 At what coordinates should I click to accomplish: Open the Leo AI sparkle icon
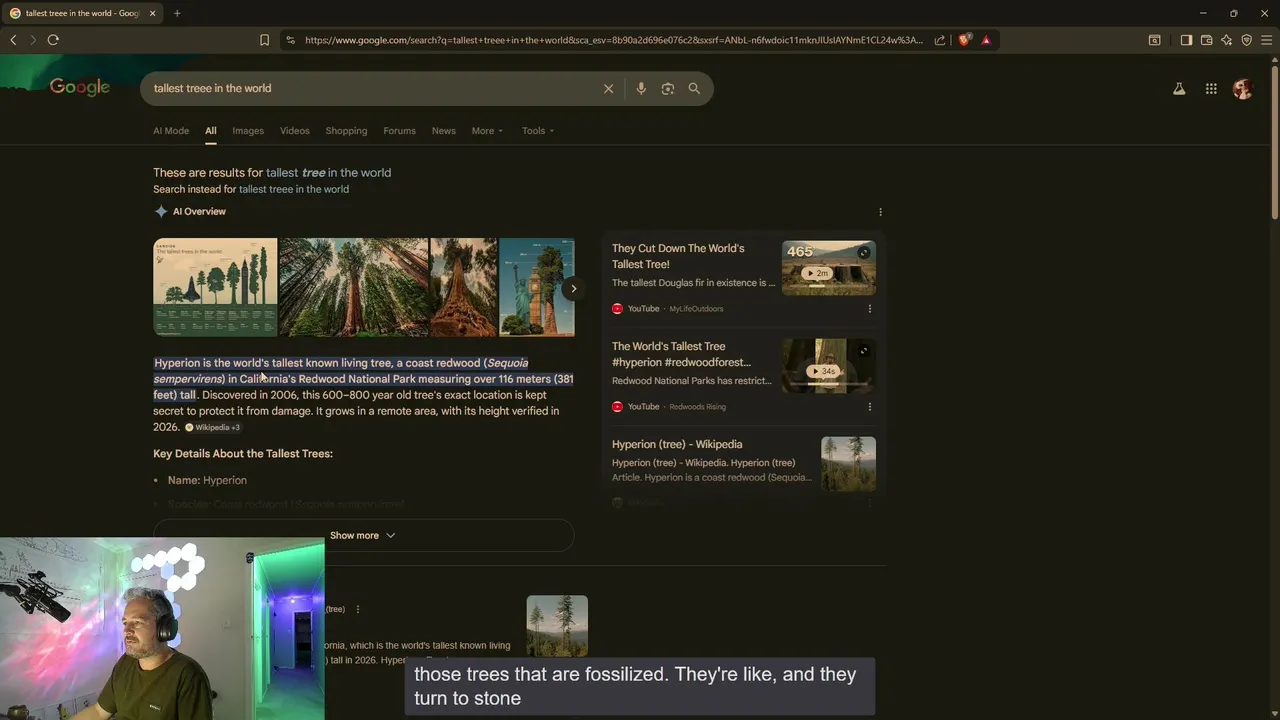(x=1227, y=40)
